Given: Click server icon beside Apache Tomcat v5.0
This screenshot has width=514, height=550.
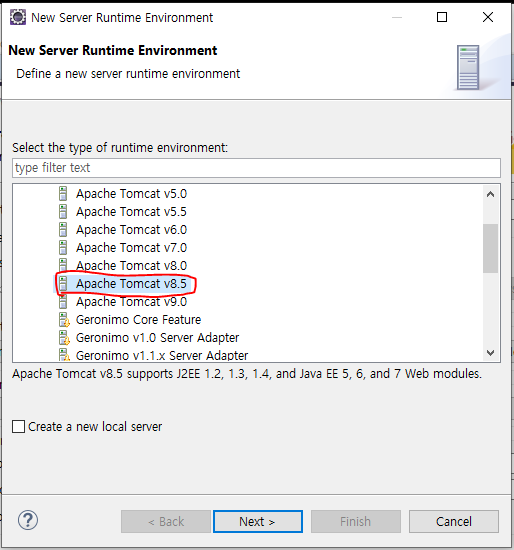Looking at the screenshot, I should [x=63, y=194].
